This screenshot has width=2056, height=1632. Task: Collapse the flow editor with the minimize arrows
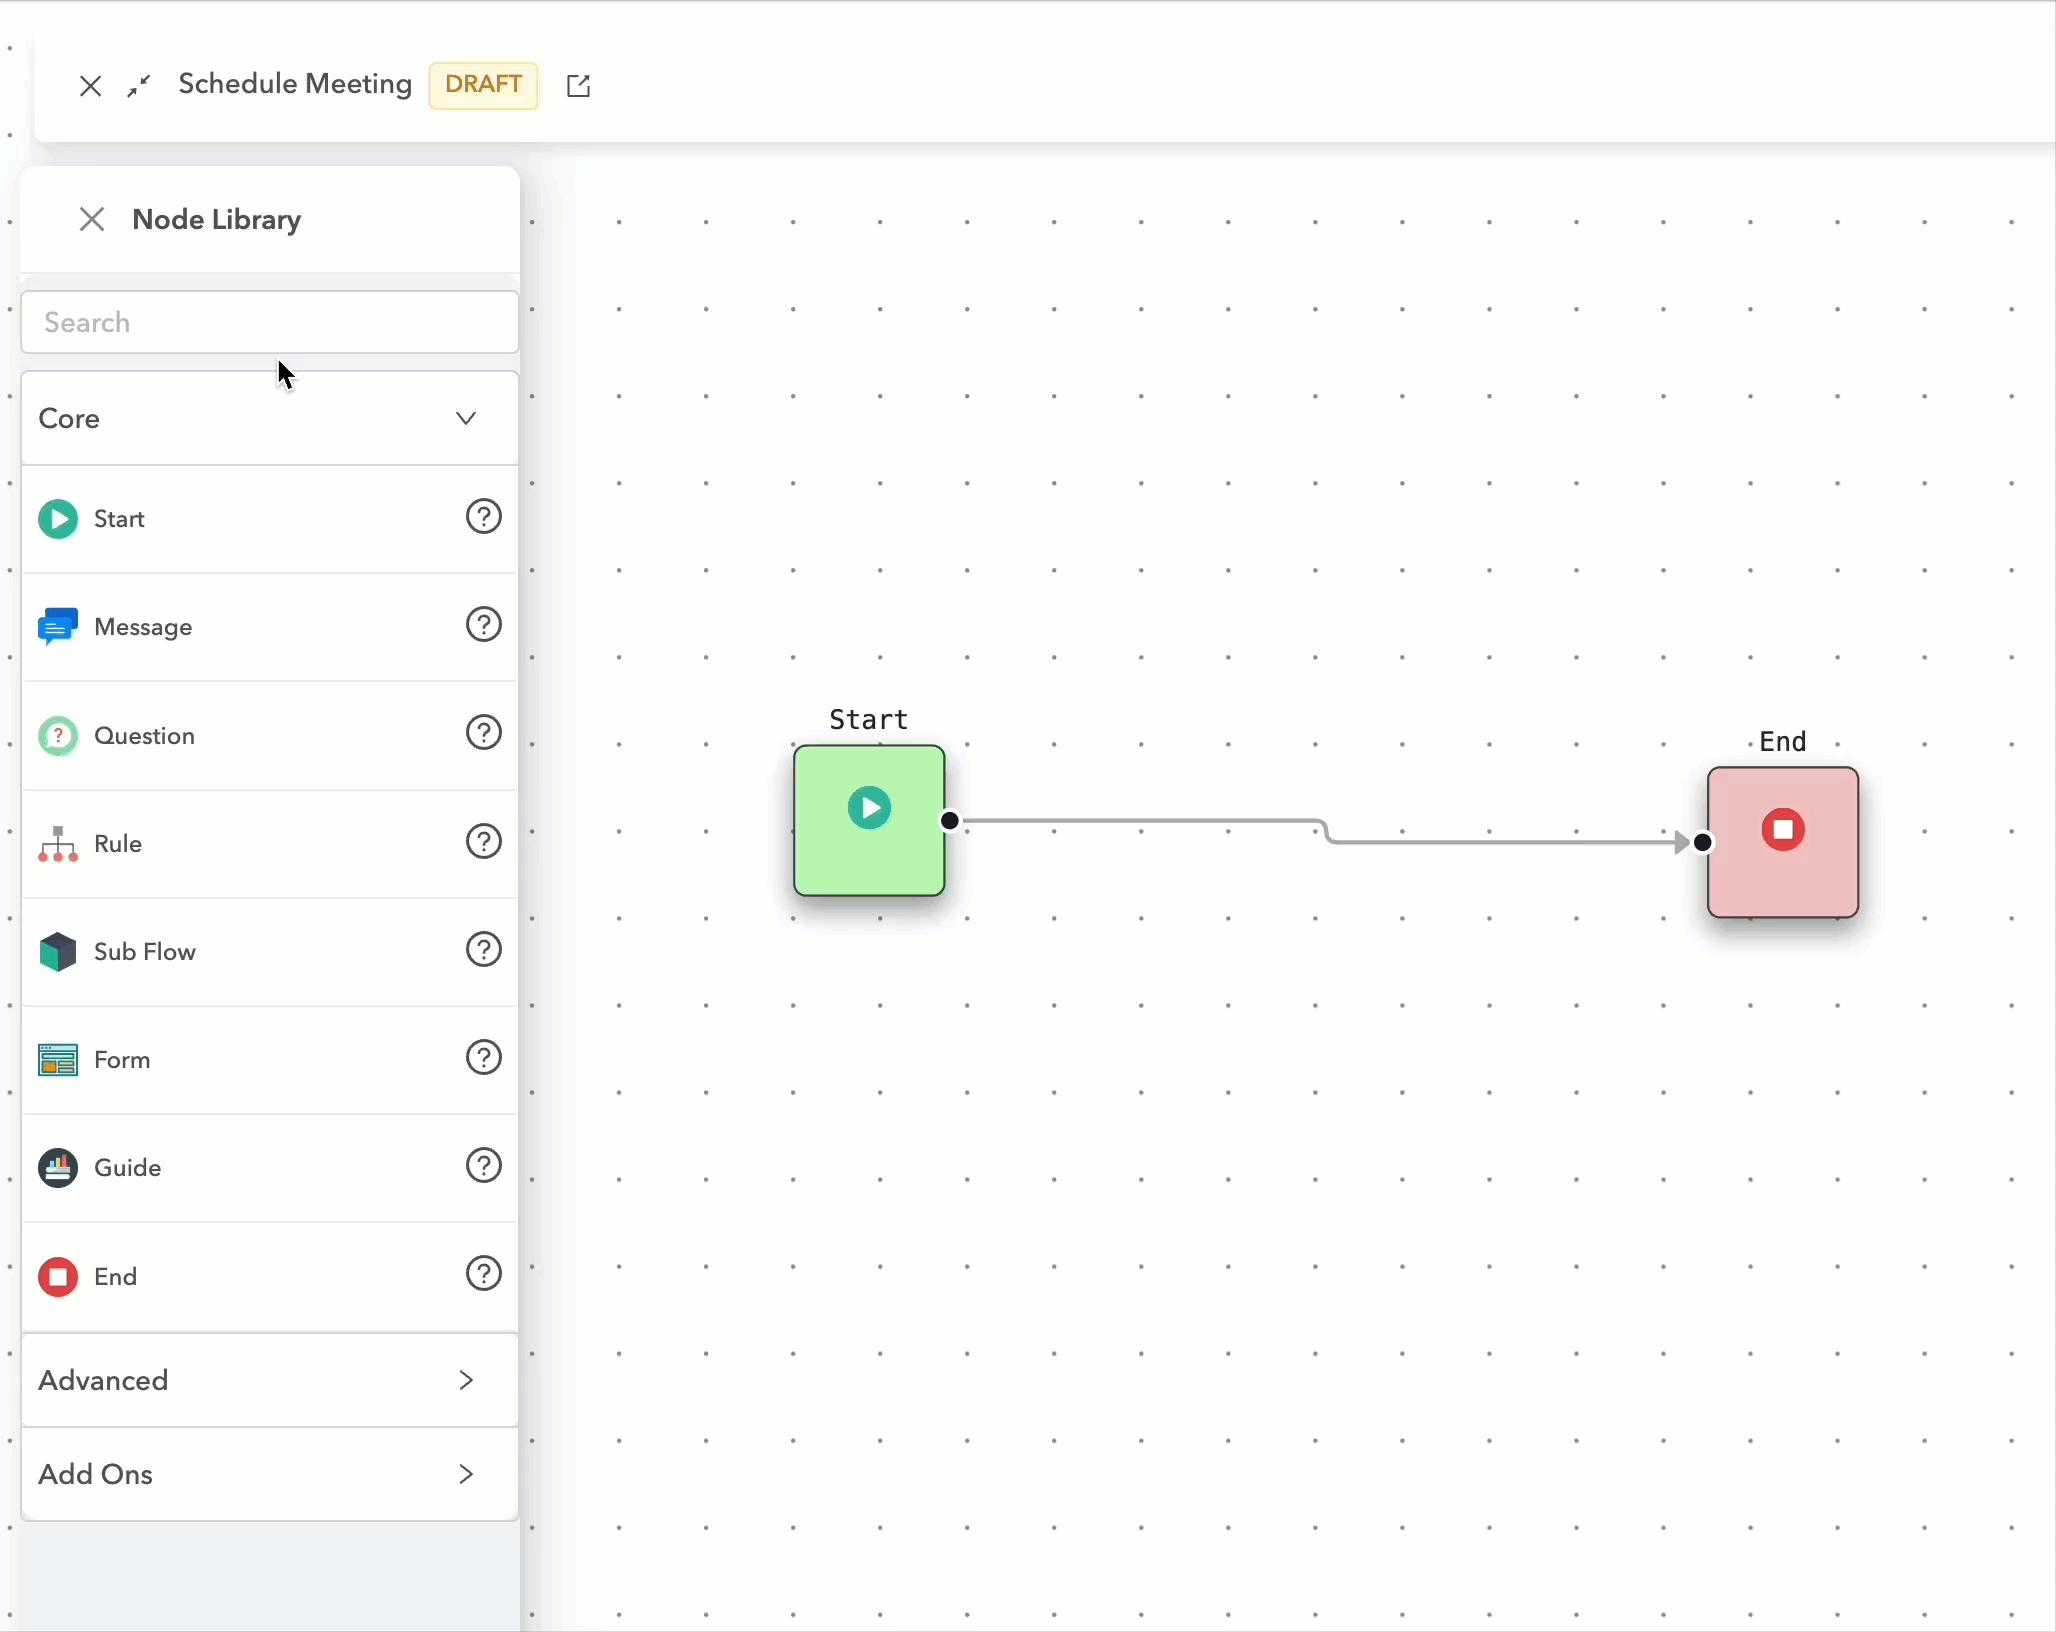(139, 86)
